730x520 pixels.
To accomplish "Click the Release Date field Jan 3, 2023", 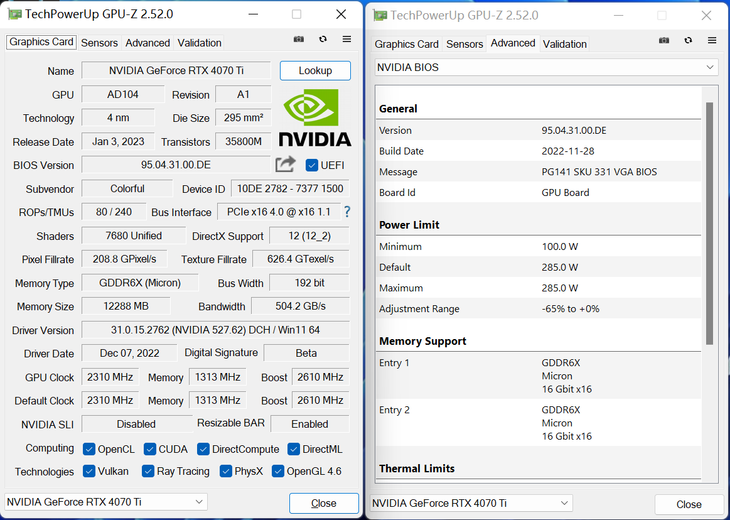I will [x=118, y=142].
